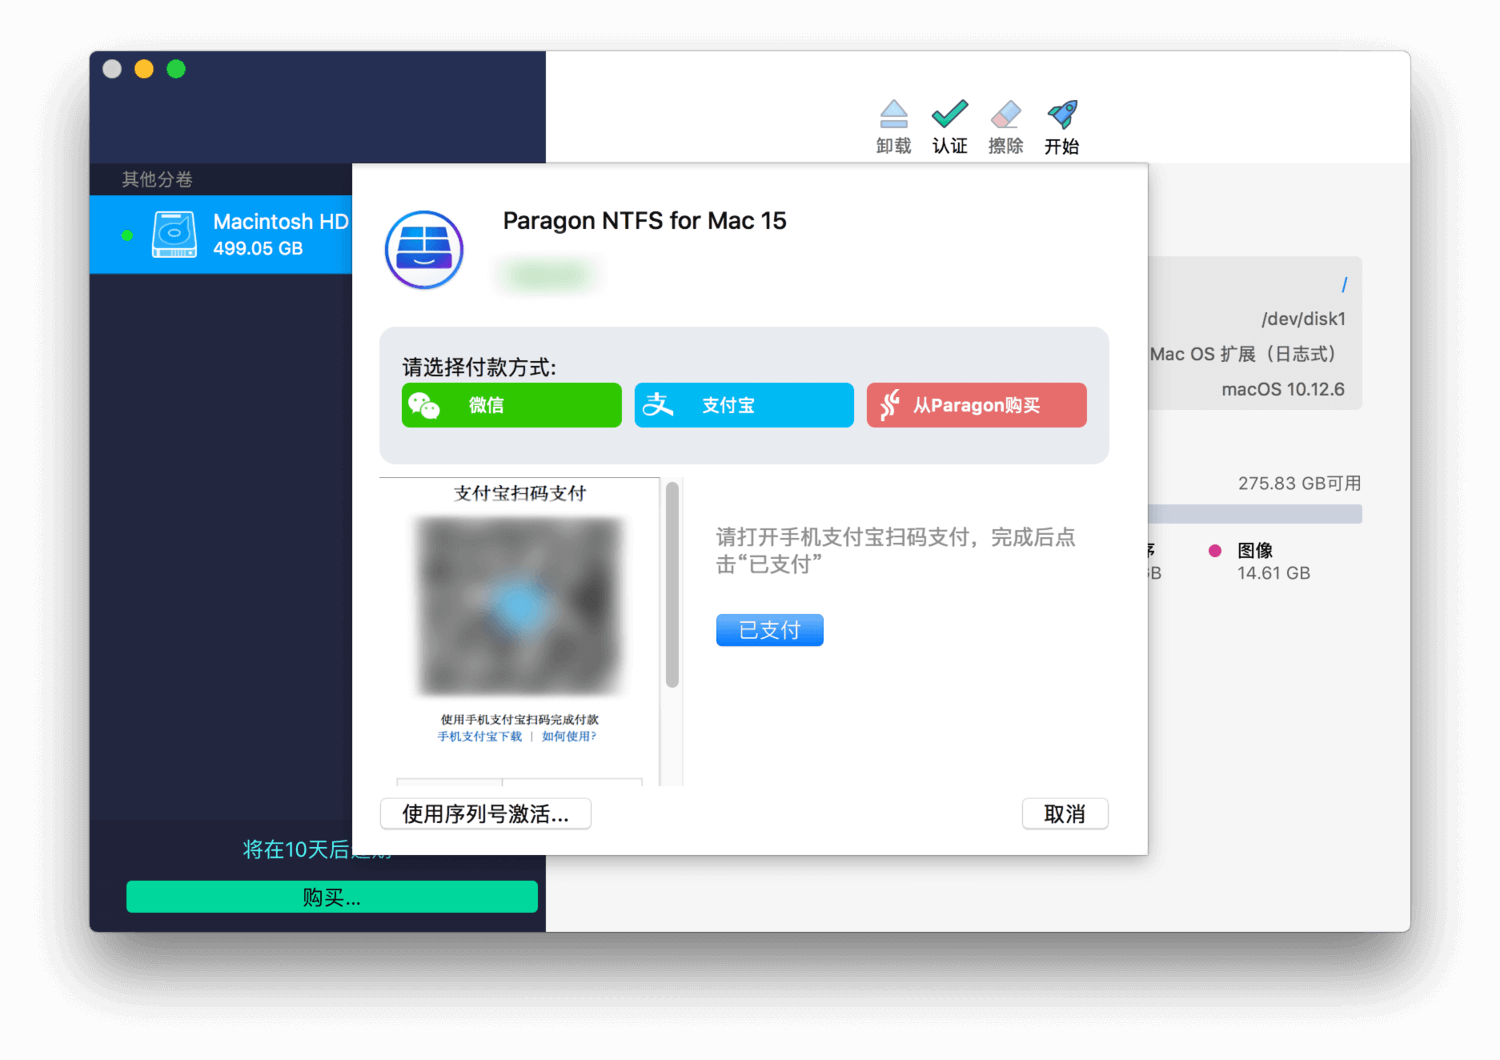The height and width of the screenshot is (1060, 1500).
Task: Toggle the green mount status dot for Macintosh HD
Action: coord(126,235)
